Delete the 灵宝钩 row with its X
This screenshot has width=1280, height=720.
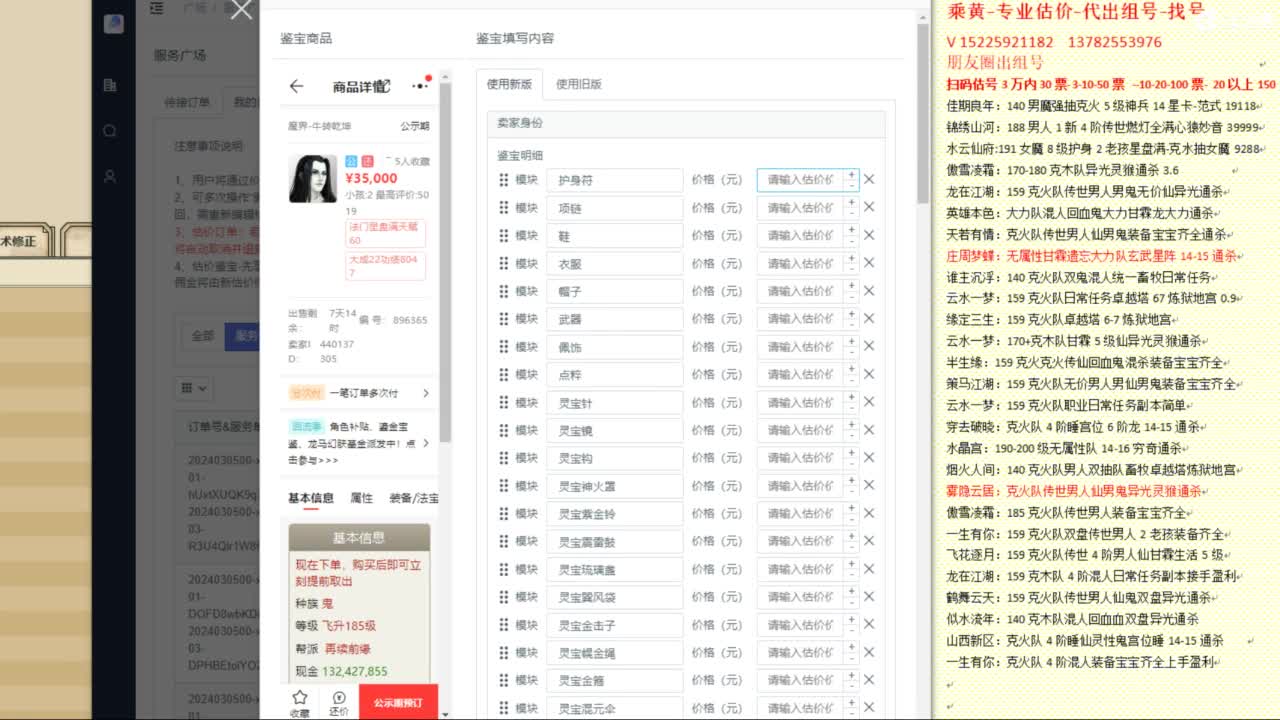[869, 458]
